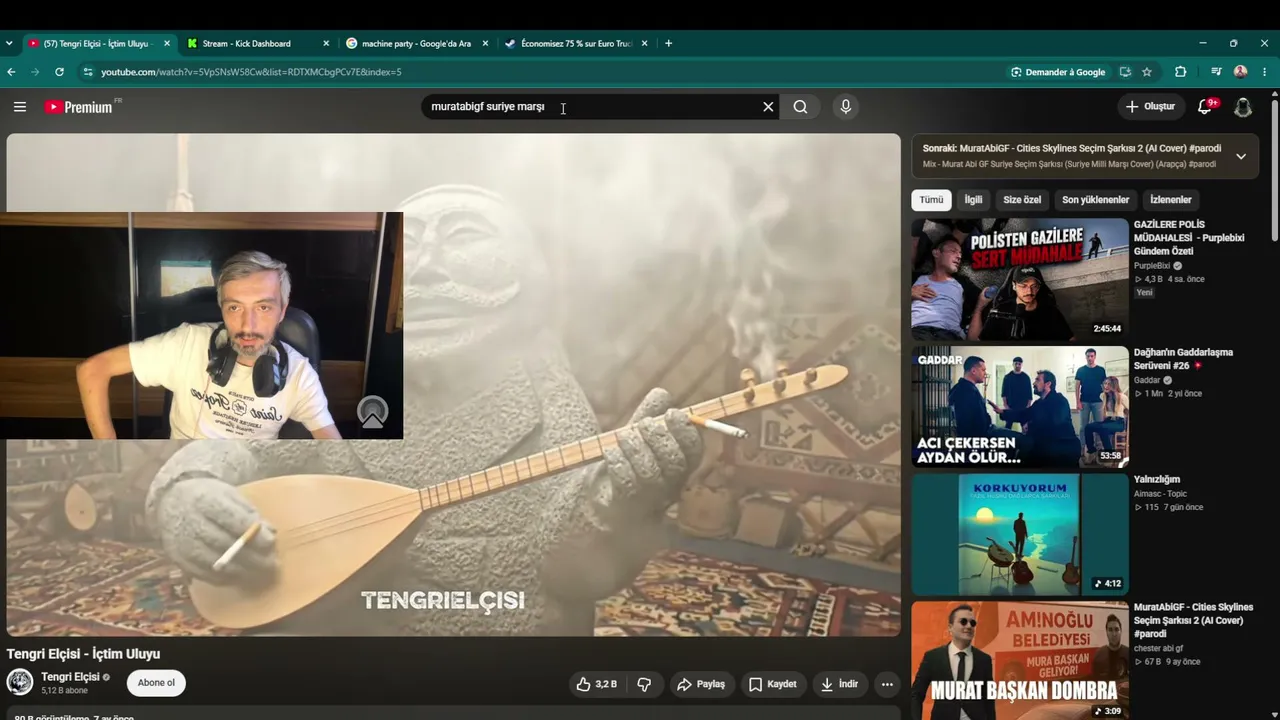The image size is (1280, 720).
Task: Switch to the Économisez 75 % tab
Action: click(577, 43)
